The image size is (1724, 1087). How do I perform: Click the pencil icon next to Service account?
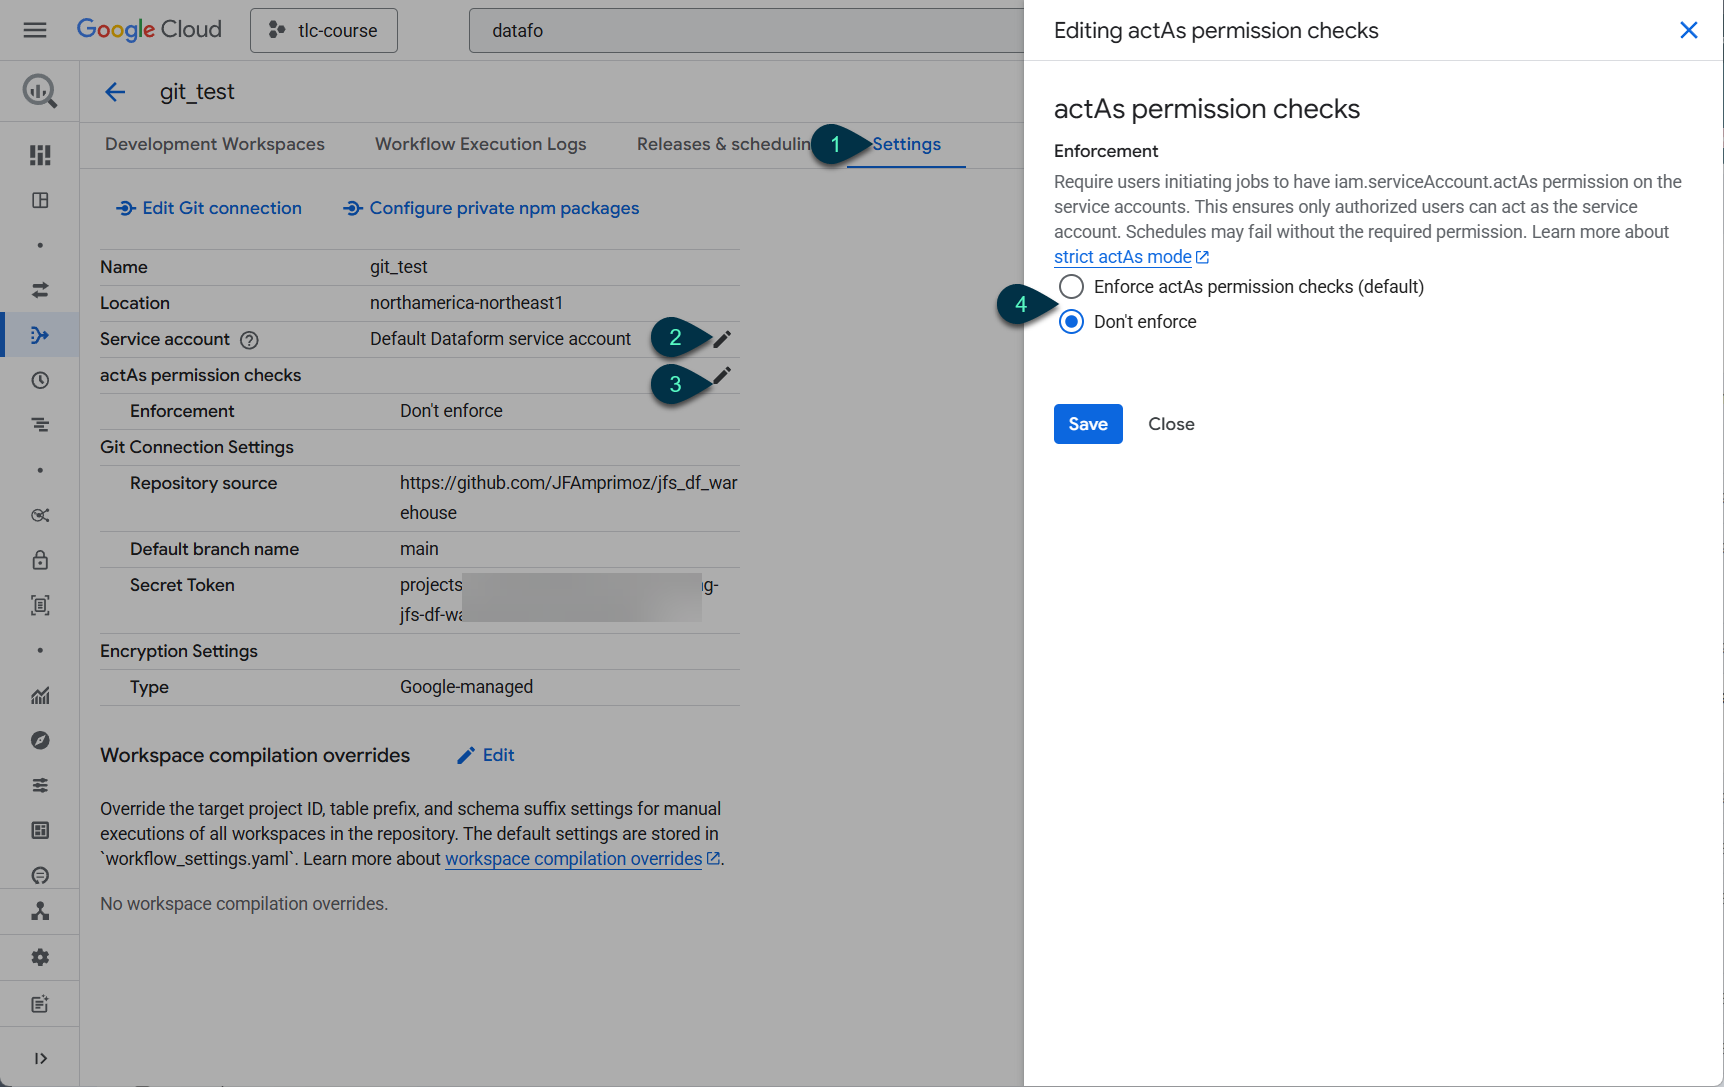pos(722,339)
